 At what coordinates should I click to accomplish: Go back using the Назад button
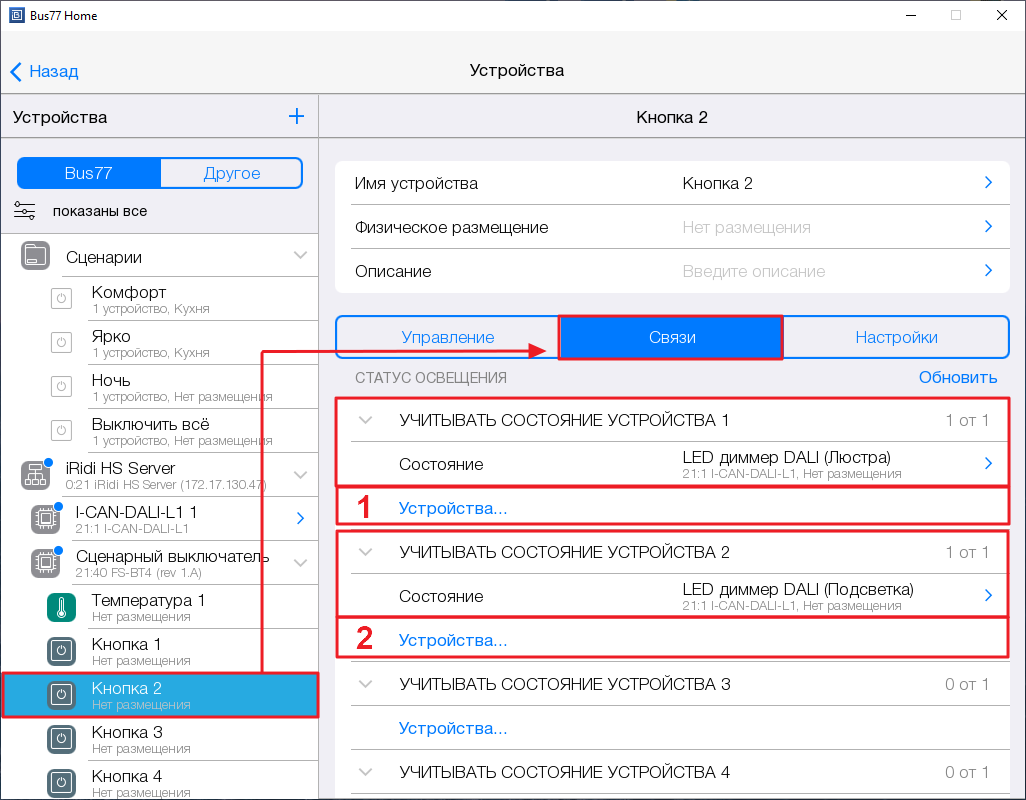44,71
